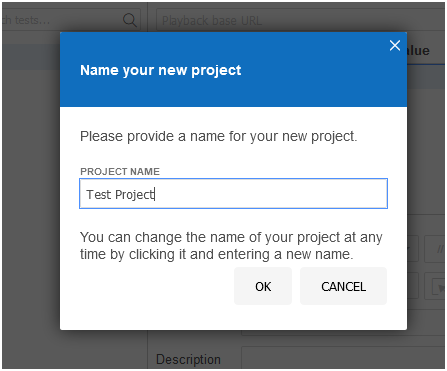Dismiss the dialog using CANCEL
This screenshot has height=371, width=447.
(x=343, y=286)
